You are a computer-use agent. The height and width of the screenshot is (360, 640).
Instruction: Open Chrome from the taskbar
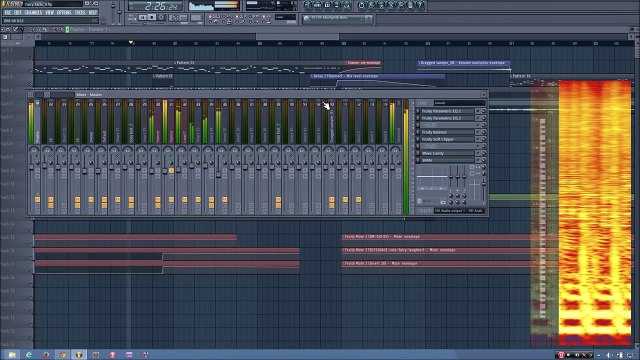click(x=62, y=355)
